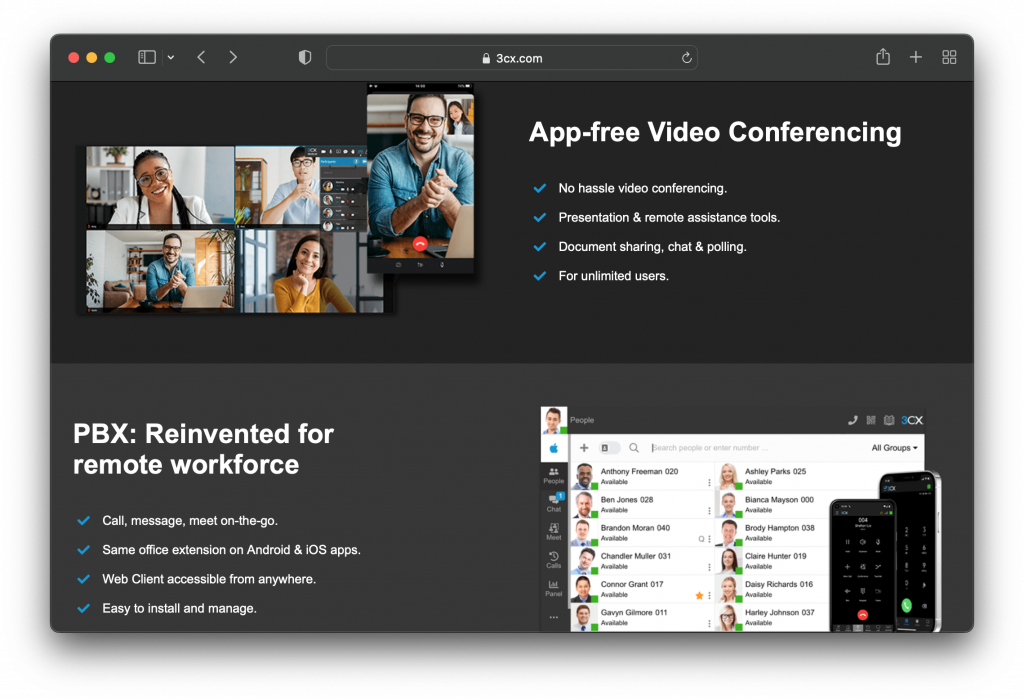Viewport: 1024px width, 699px height.
Task: Select contact Brandon Moran 040
Action: pos(643,532)
